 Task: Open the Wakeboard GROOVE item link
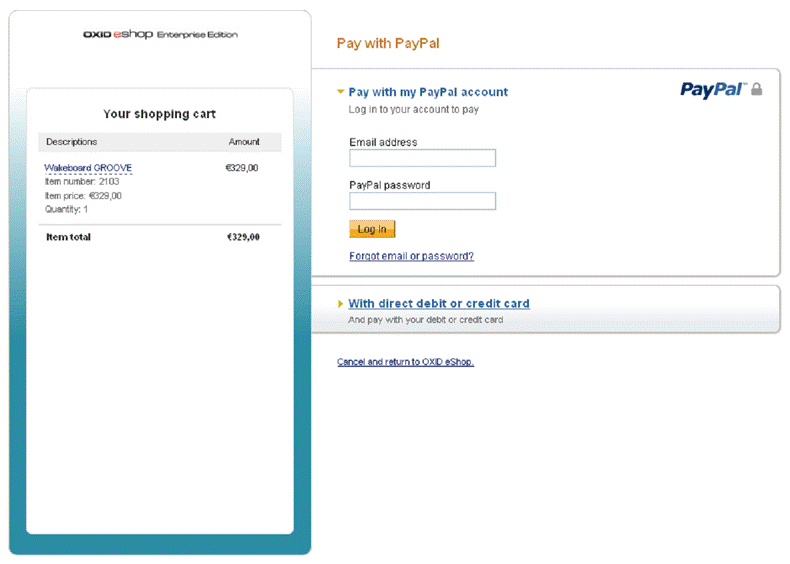tap(88, 167)
